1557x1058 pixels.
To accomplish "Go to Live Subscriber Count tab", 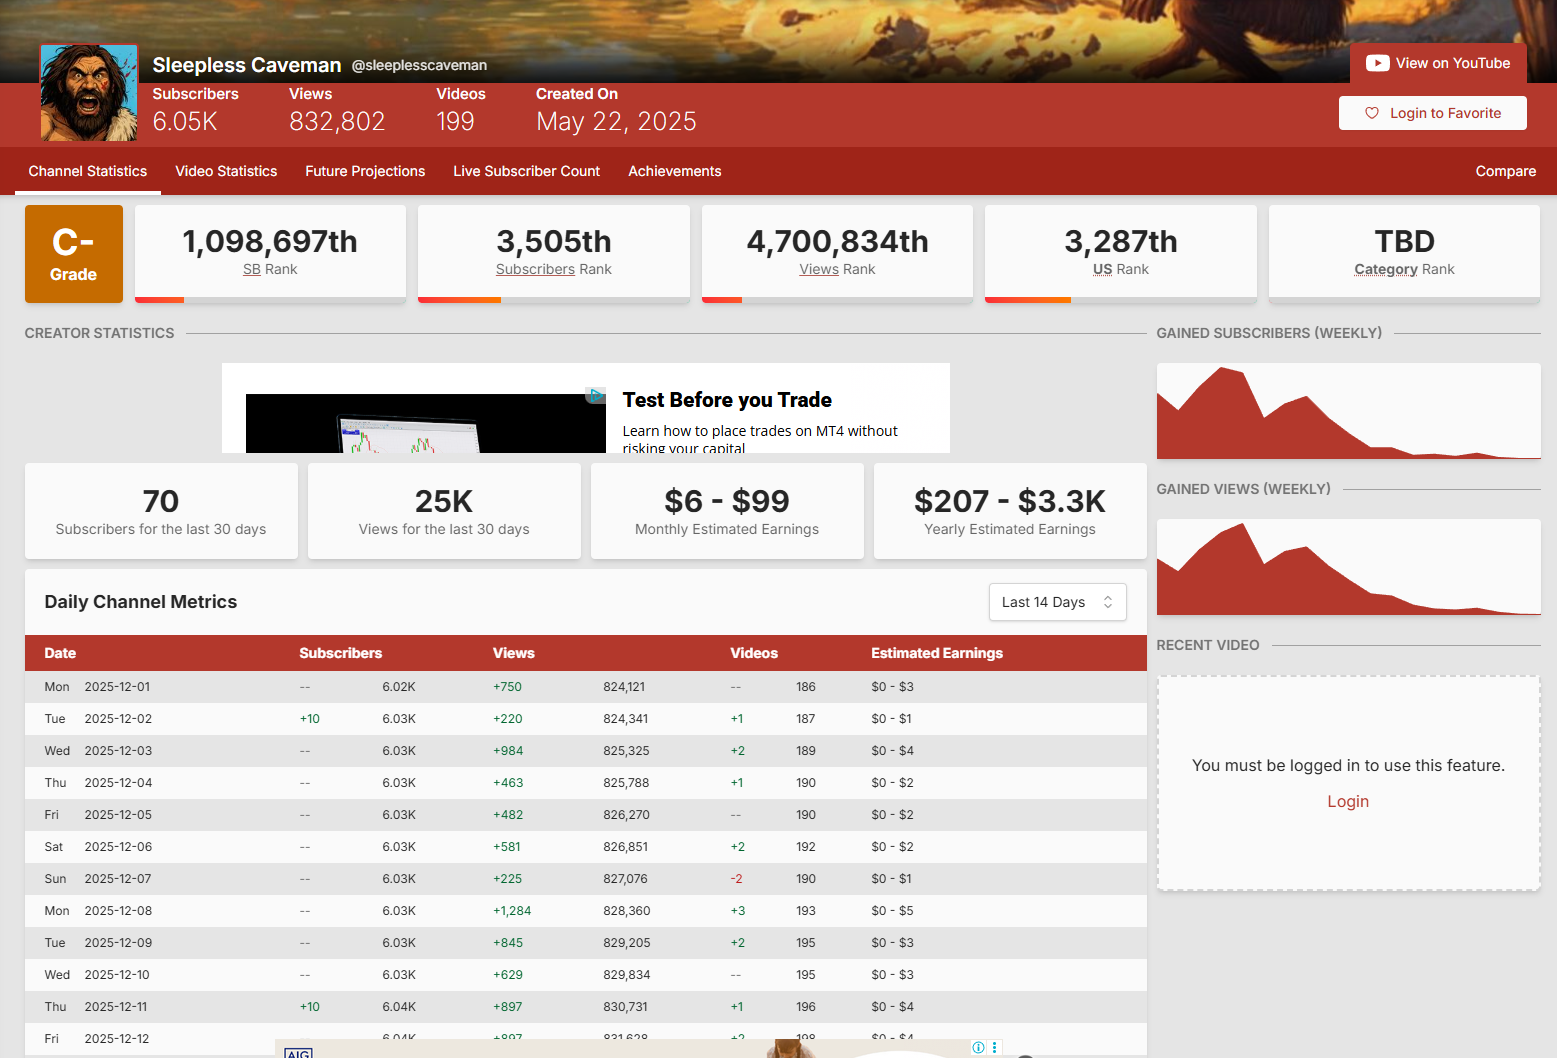I will tap(526, 171).
